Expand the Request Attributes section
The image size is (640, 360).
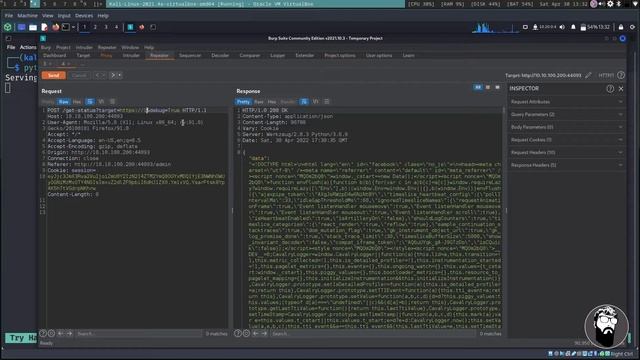(x=567, y=102)
